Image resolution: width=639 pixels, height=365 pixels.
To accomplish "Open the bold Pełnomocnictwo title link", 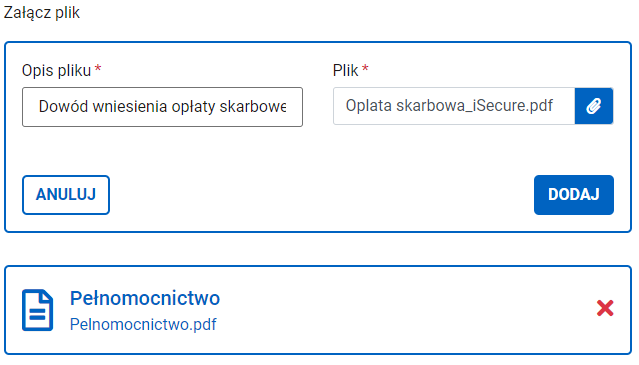I will 145,298.
